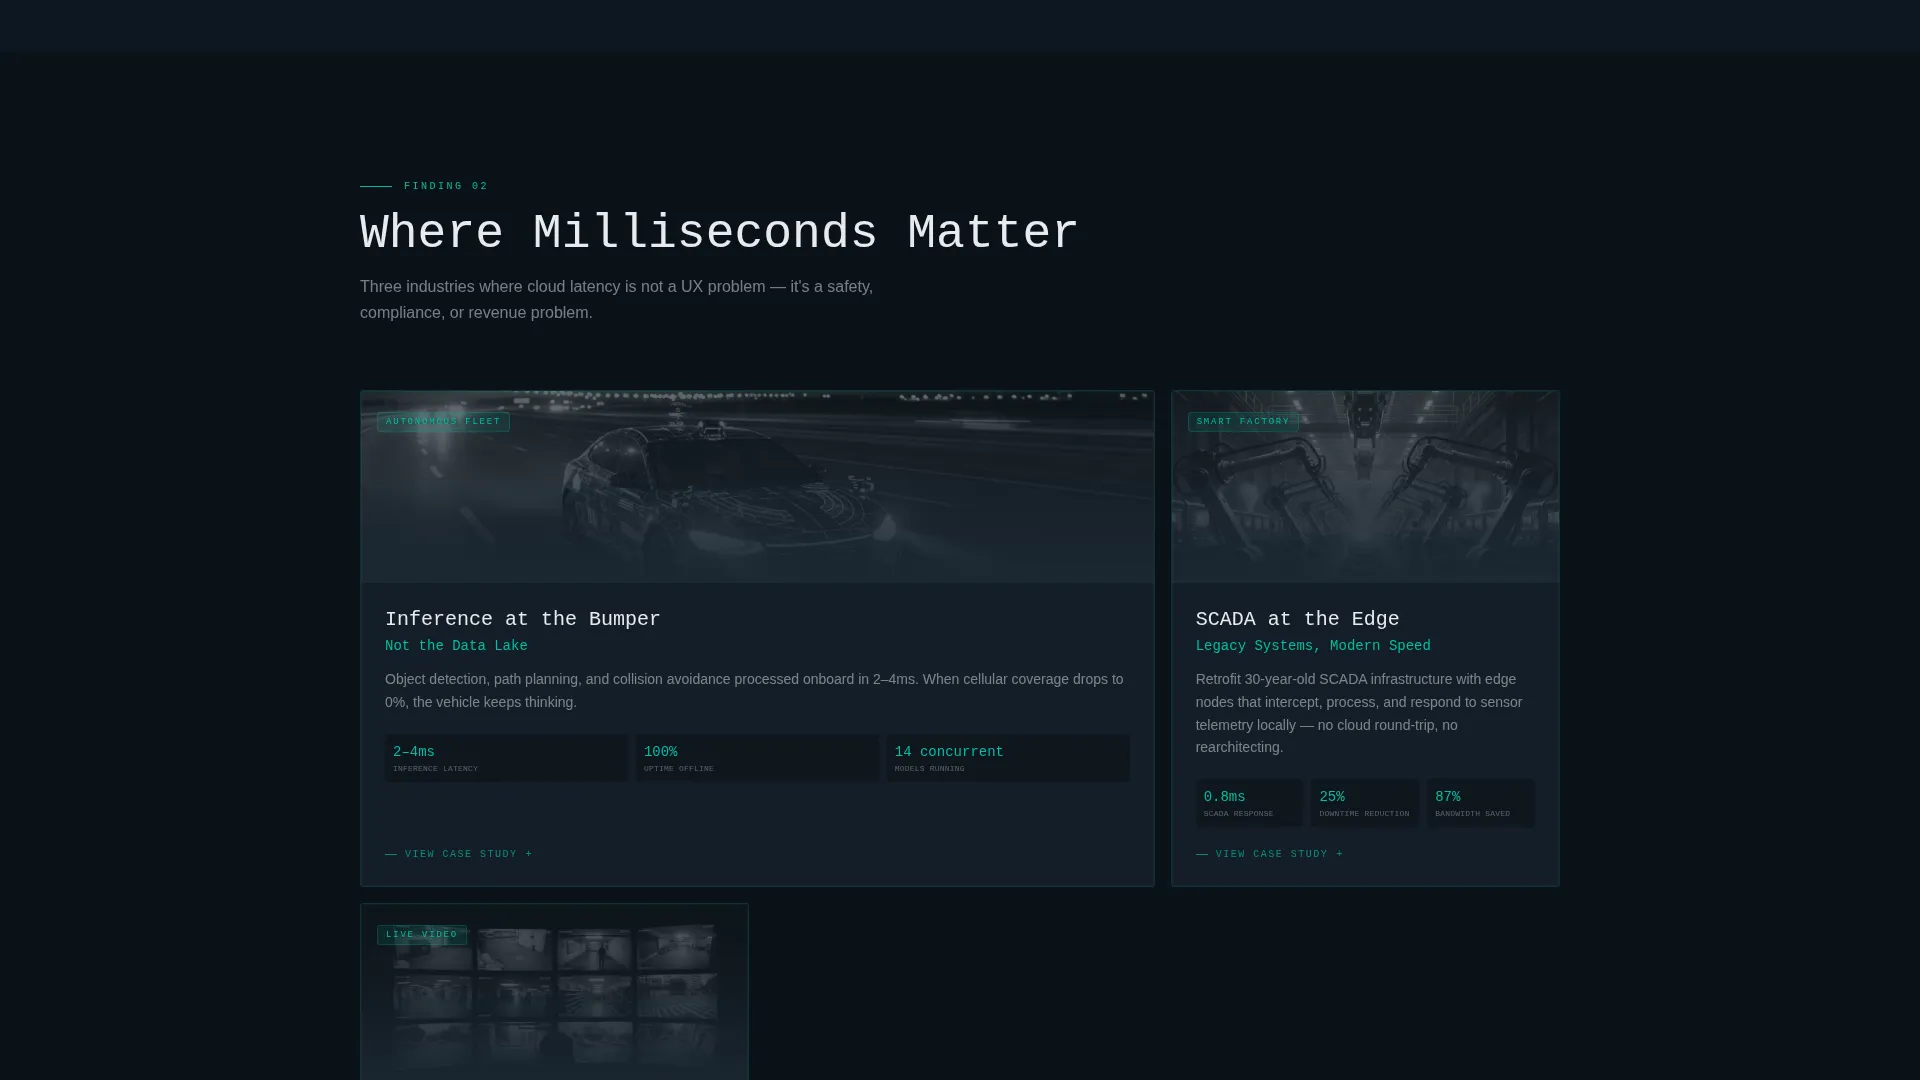
Task: Click the 'Retrofit 30-year-old SCADA infrastructure' description
Action: pos(1359,713)
